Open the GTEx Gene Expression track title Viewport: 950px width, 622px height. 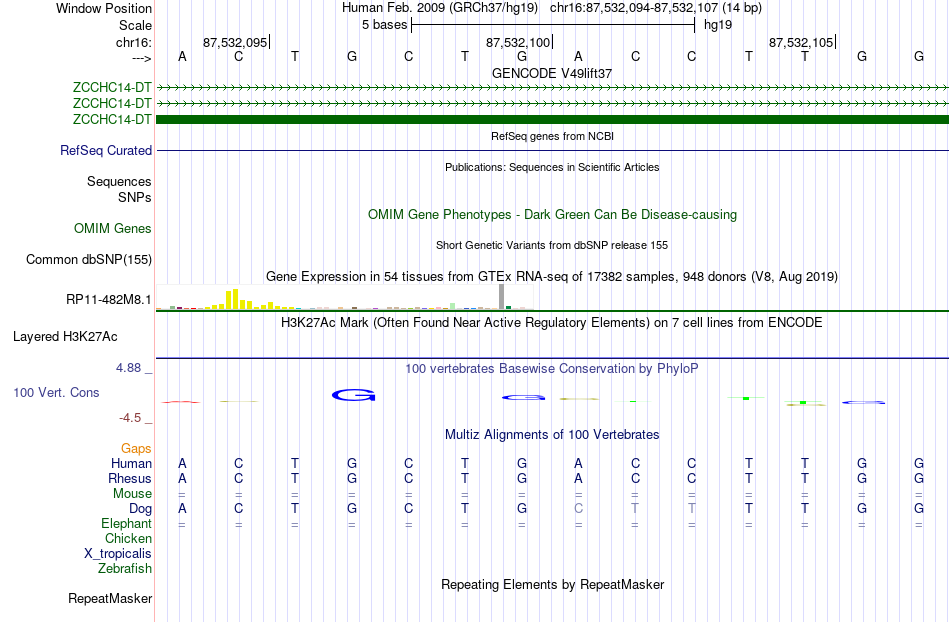(x=552, y=276)
